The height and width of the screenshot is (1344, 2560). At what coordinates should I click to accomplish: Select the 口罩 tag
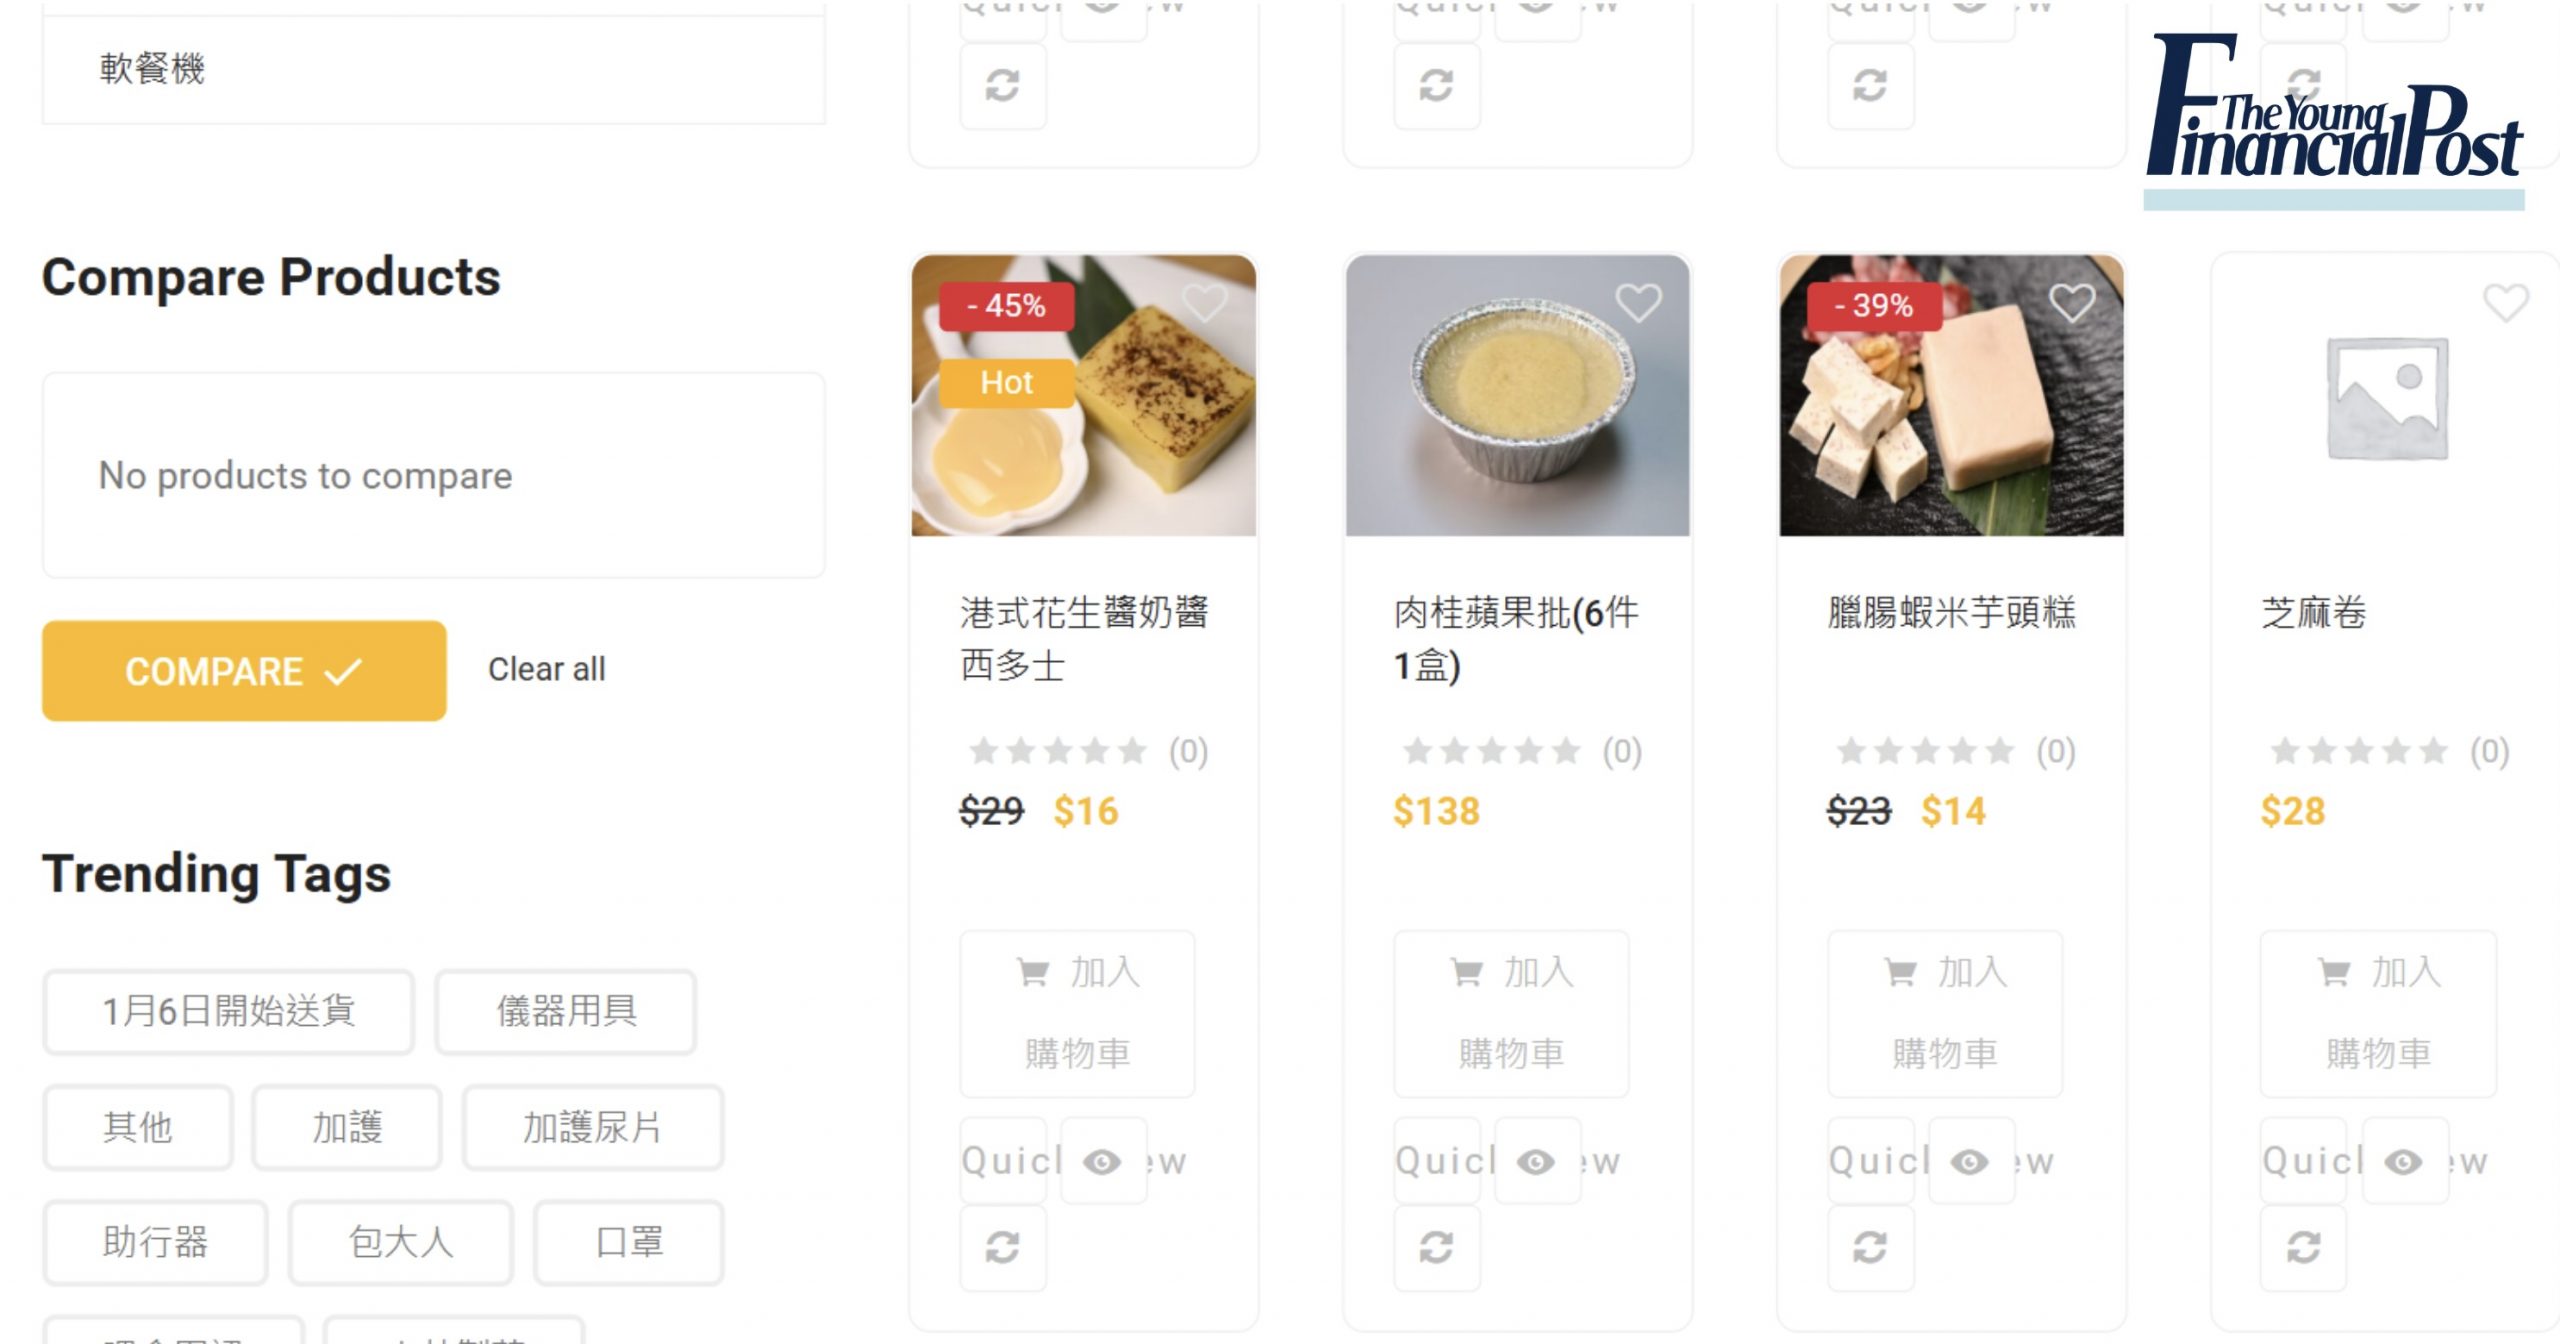(x=629, y=1242)
